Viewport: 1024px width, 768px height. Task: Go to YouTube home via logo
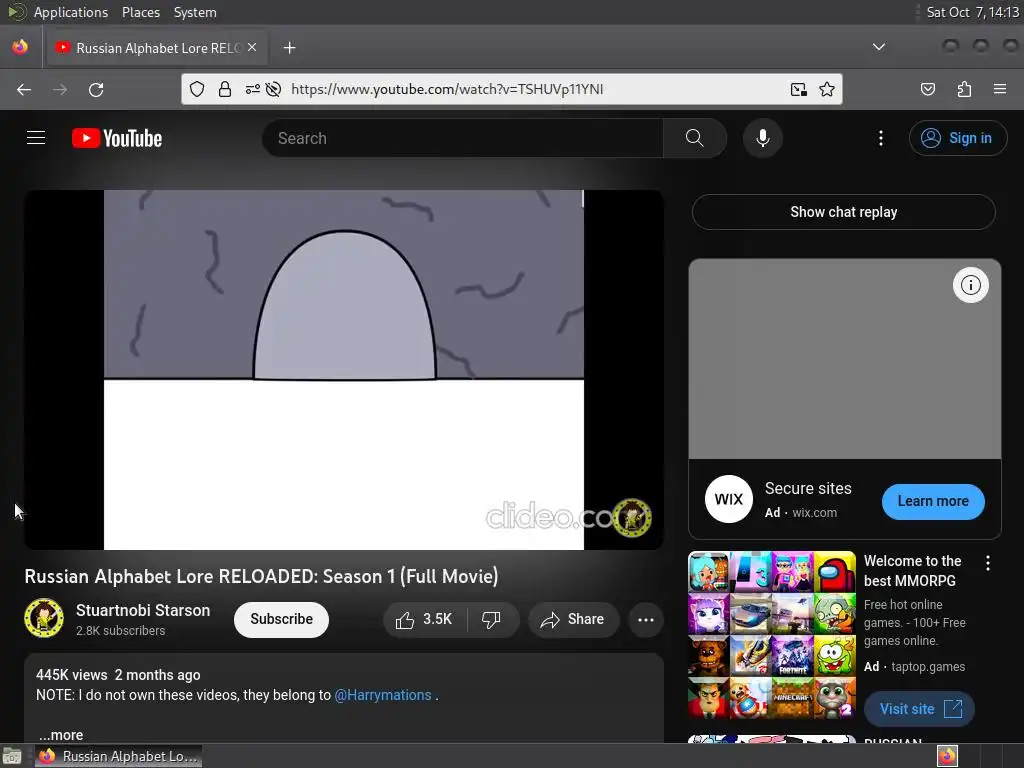(117, 138)
